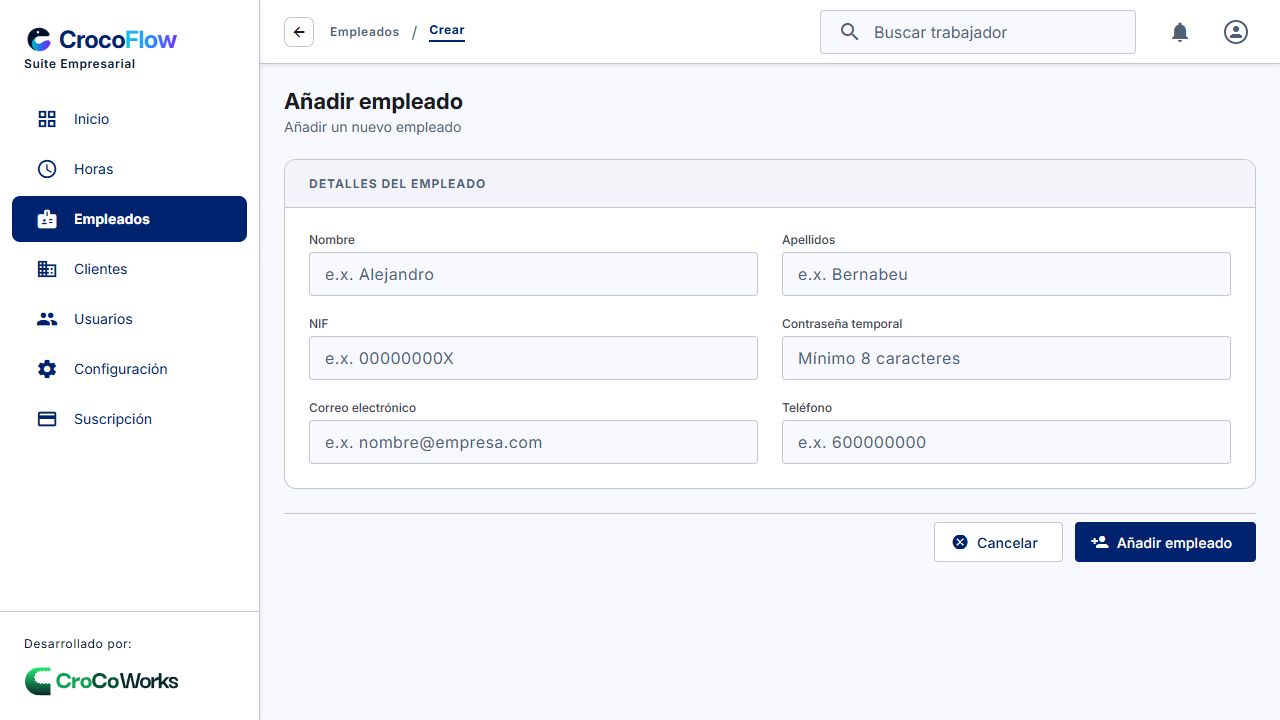Image resolution: width=1280 pixels, height=720 pixels.
Task: Click the back arrow button
Action: point(299,32)
